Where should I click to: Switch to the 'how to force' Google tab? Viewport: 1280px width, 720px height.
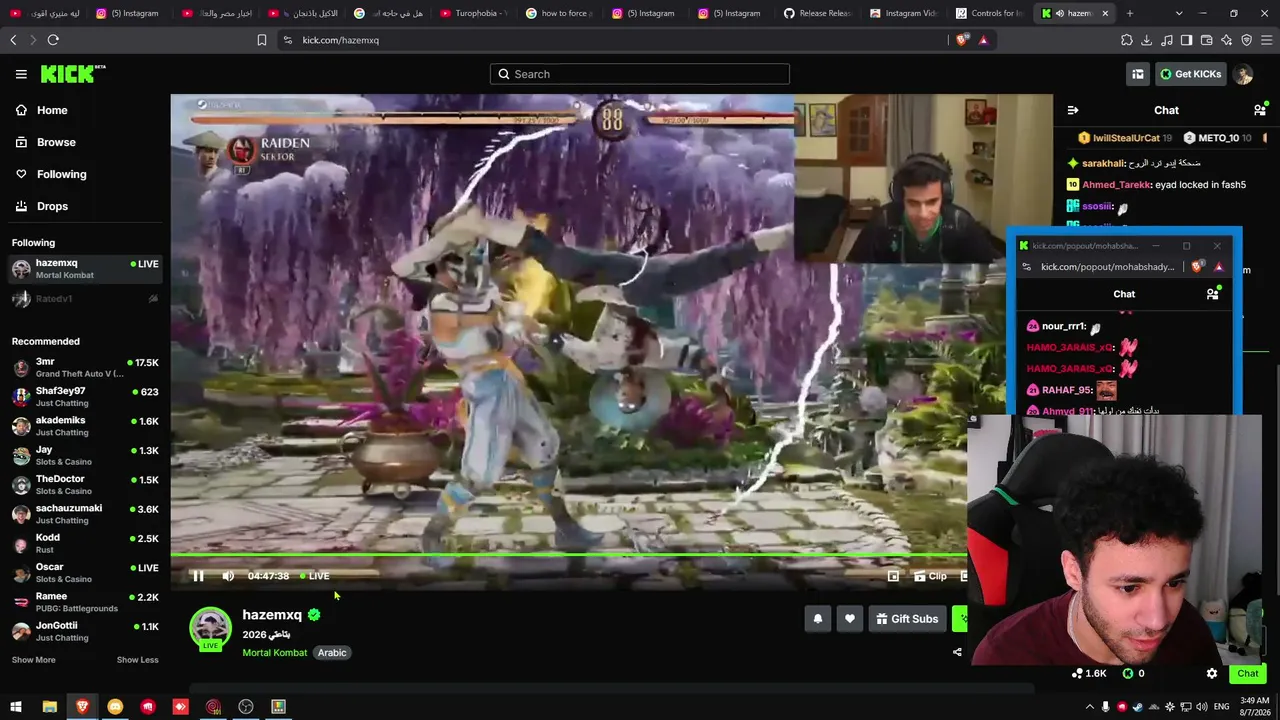click(x=559, y=13)
